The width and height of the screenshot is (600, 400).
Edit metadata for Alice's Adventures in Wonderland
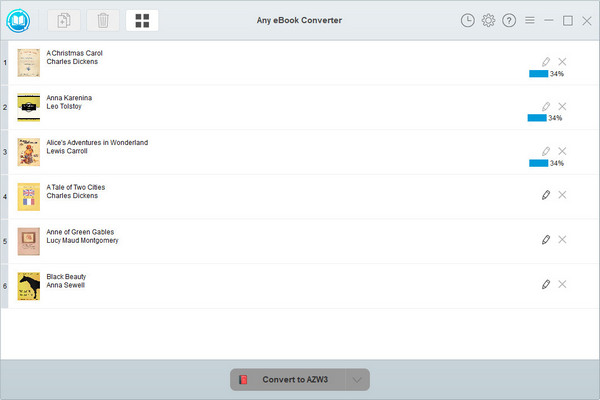[x=546, y=151]
